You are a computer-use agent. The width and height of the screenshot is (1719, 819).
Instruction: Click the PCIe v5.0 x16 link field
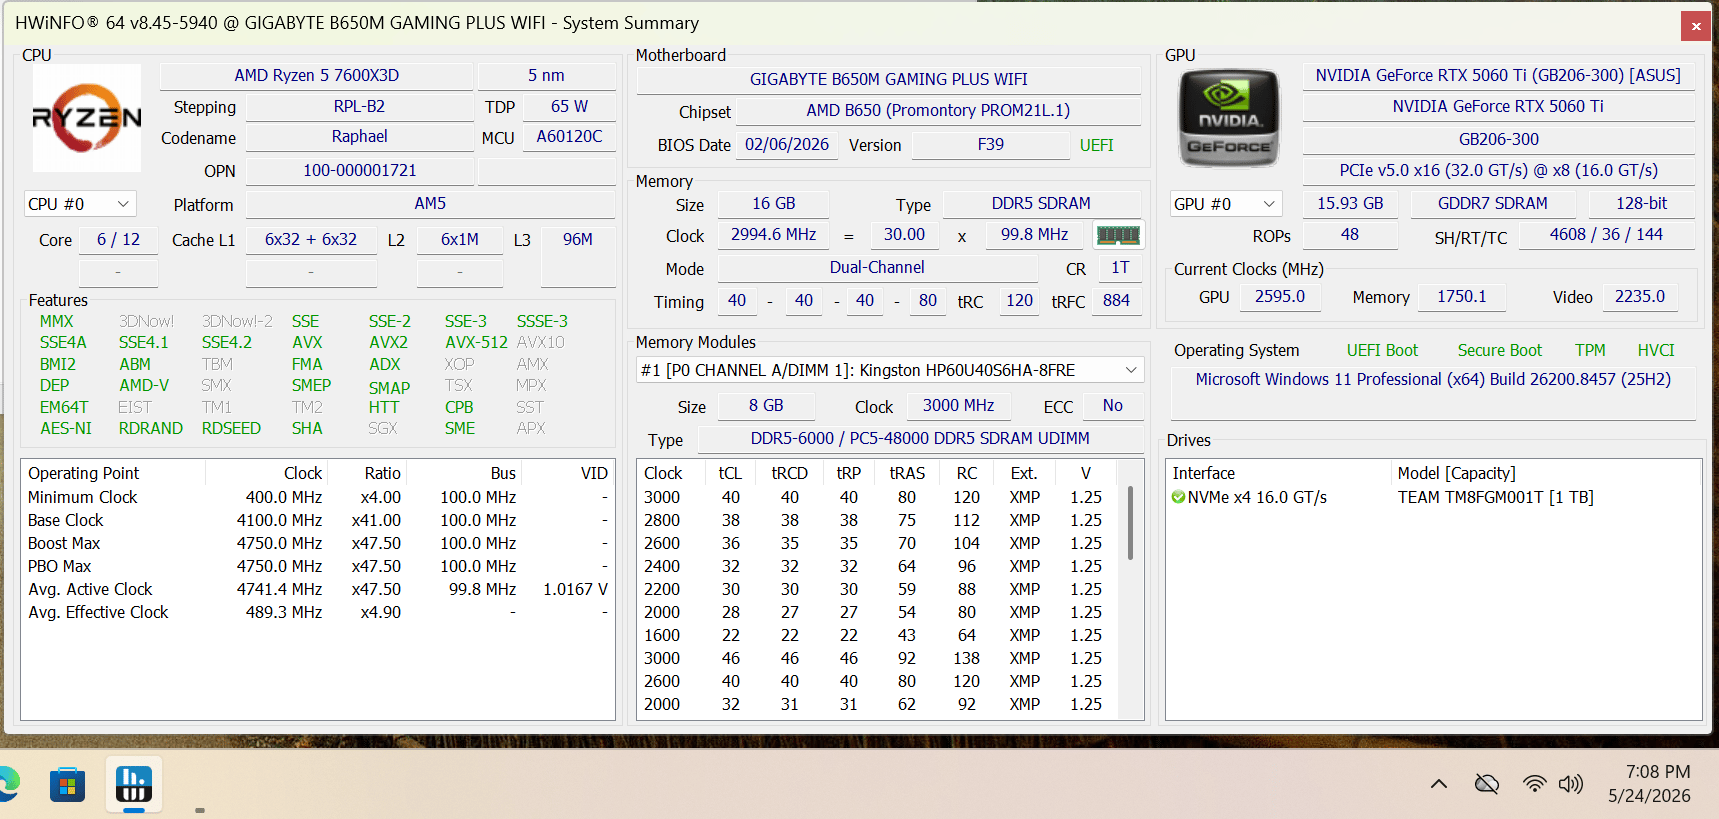click(1498, 171)
